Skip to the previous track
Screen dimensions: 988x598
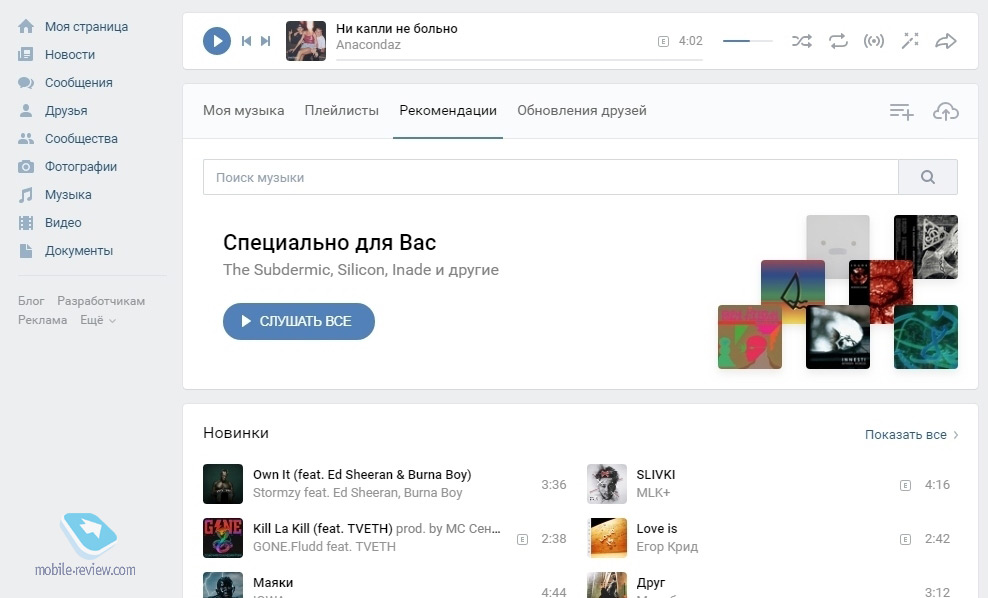[x=246, y=41]
